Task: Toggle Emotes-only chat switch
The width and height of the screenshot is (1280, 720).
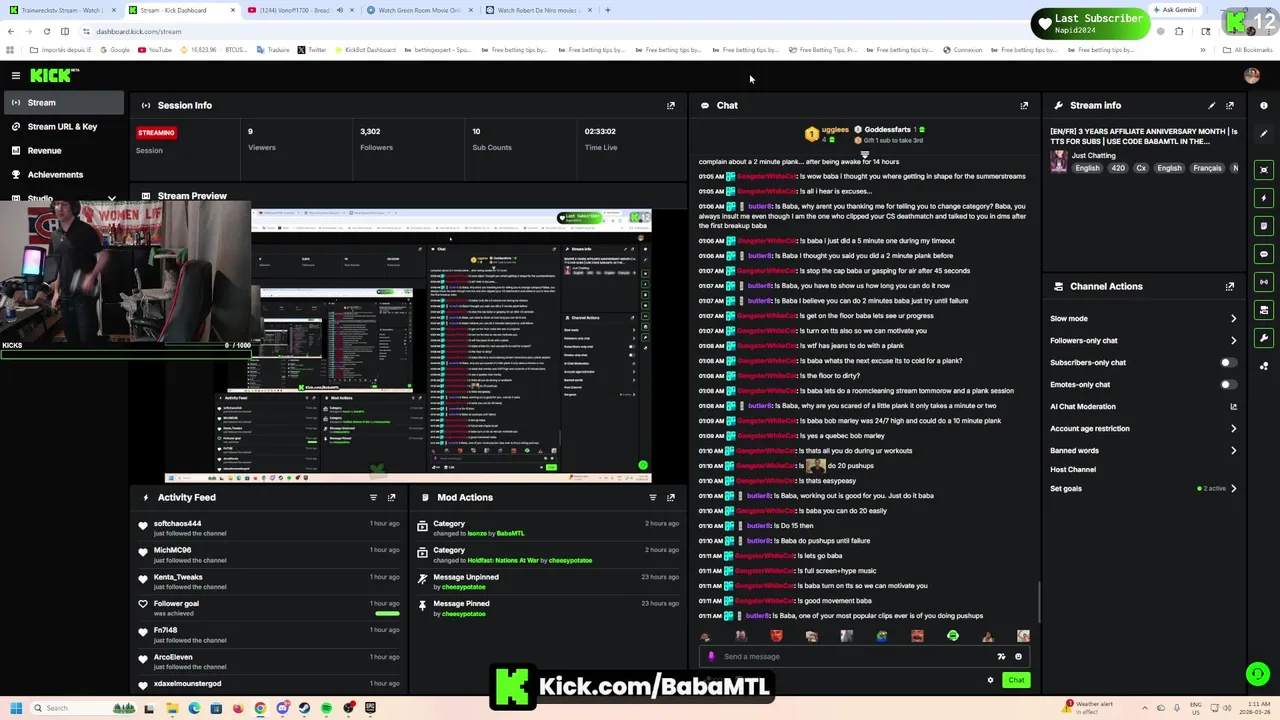Action: coord(1227,385)
